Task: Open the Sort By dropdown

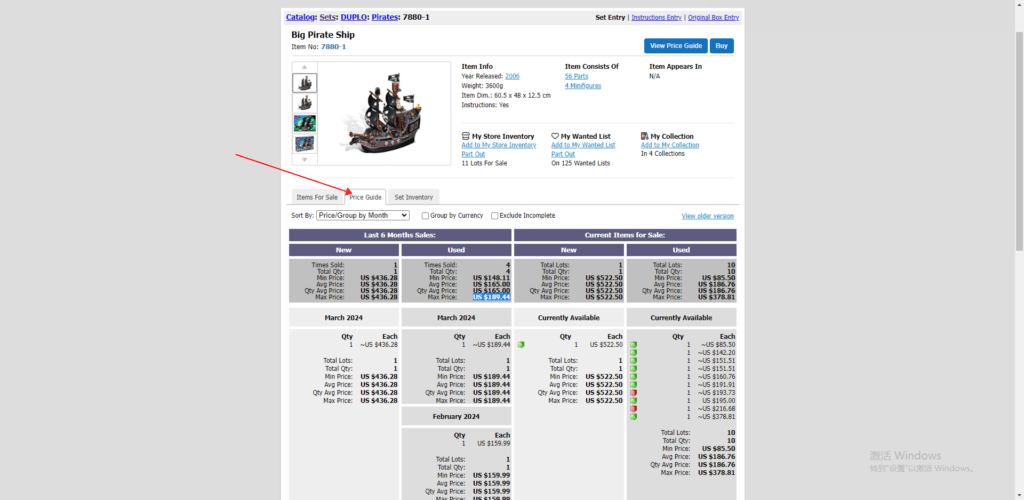Action: [x=363, y=215]
